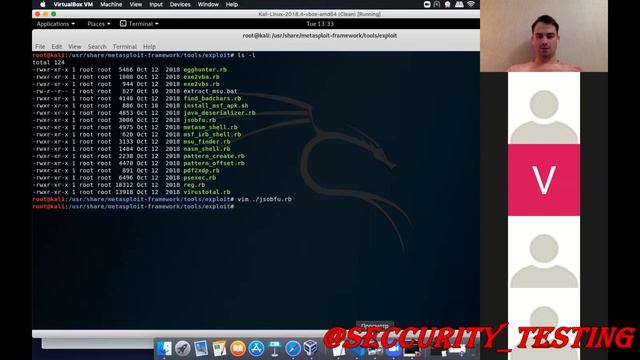The image size is (640, 360).
Task: Click virustotal.rb file name
Action: pyautogui.click(x=207, y=192)
